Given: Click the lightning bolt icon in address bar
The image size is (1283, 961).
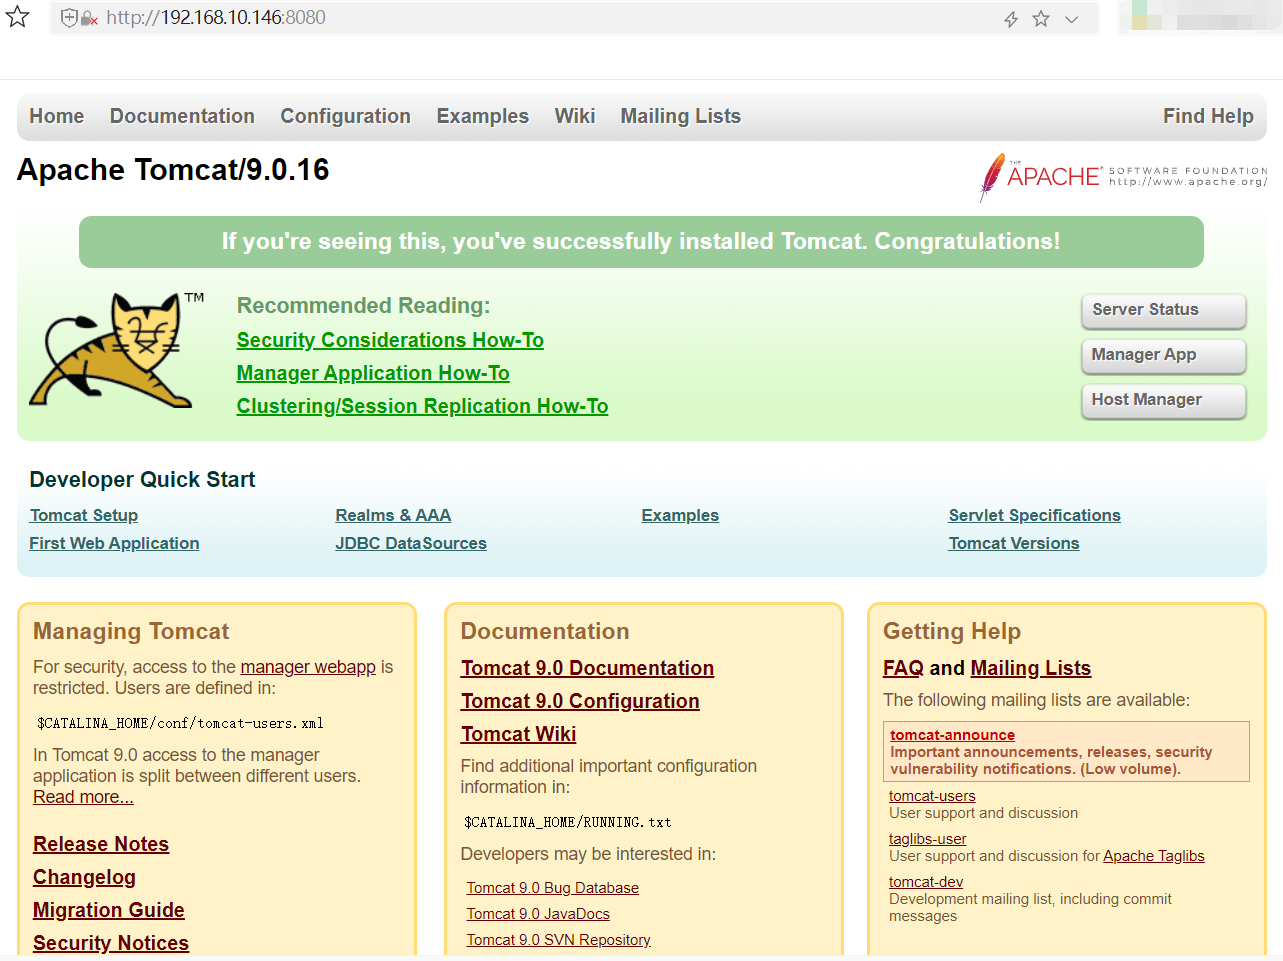Looking at the screenshot, I should point(1011,19).
